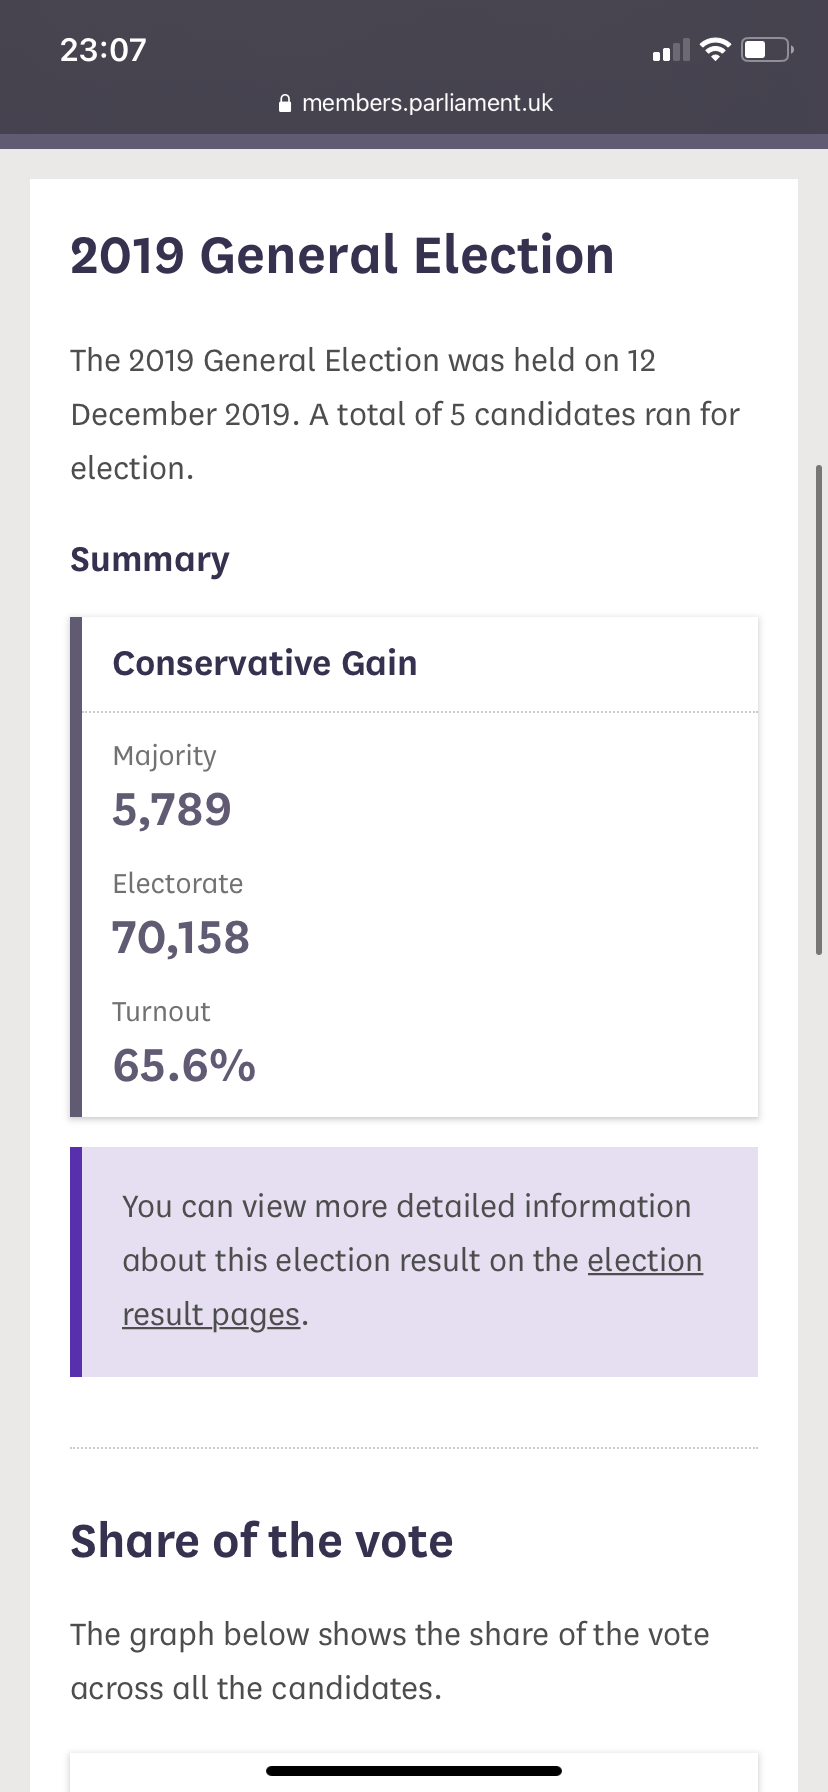Image resolution: width=828 pixels, height=1792 pixels.
Task: Tap the Wi-Fi status icon
Action: [715, 49]
